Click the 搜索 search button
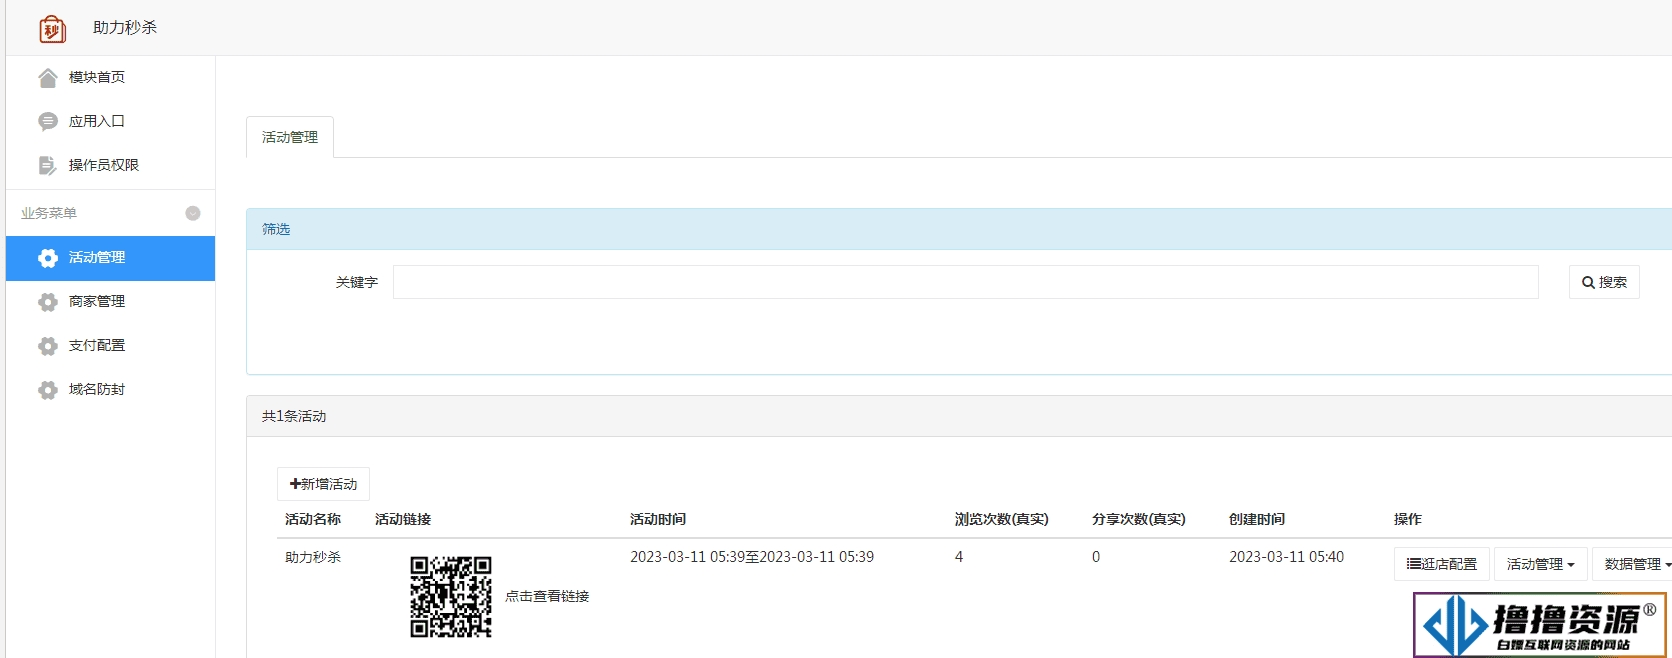 1604,282
